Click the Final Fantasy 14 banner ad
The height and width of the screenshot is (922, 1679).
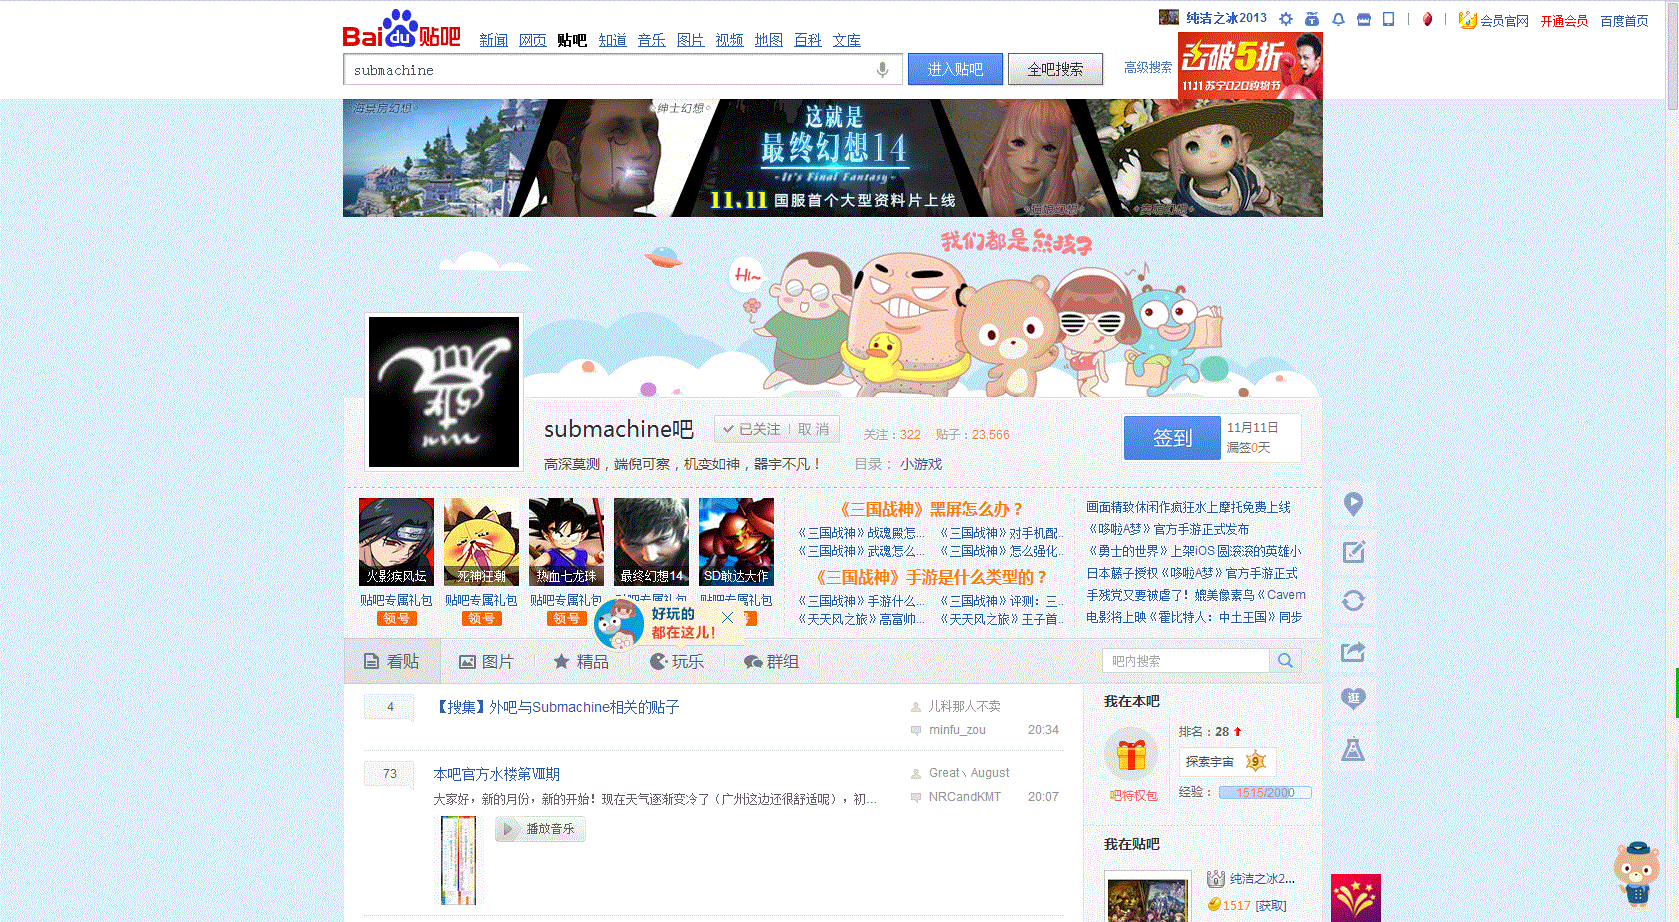pyautogui.click(x=832, y=158)
